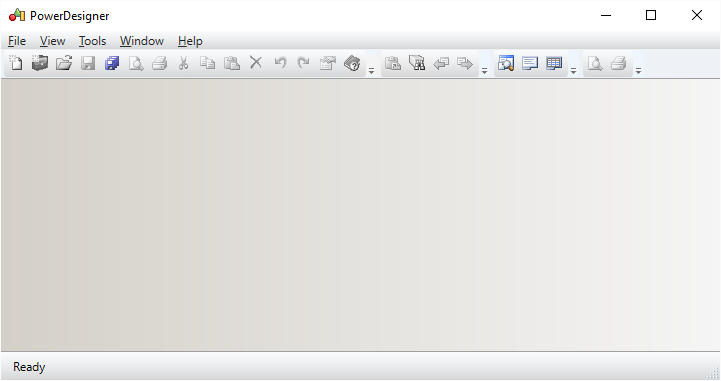
Task: Open the View menu
Action: point(52,41)
